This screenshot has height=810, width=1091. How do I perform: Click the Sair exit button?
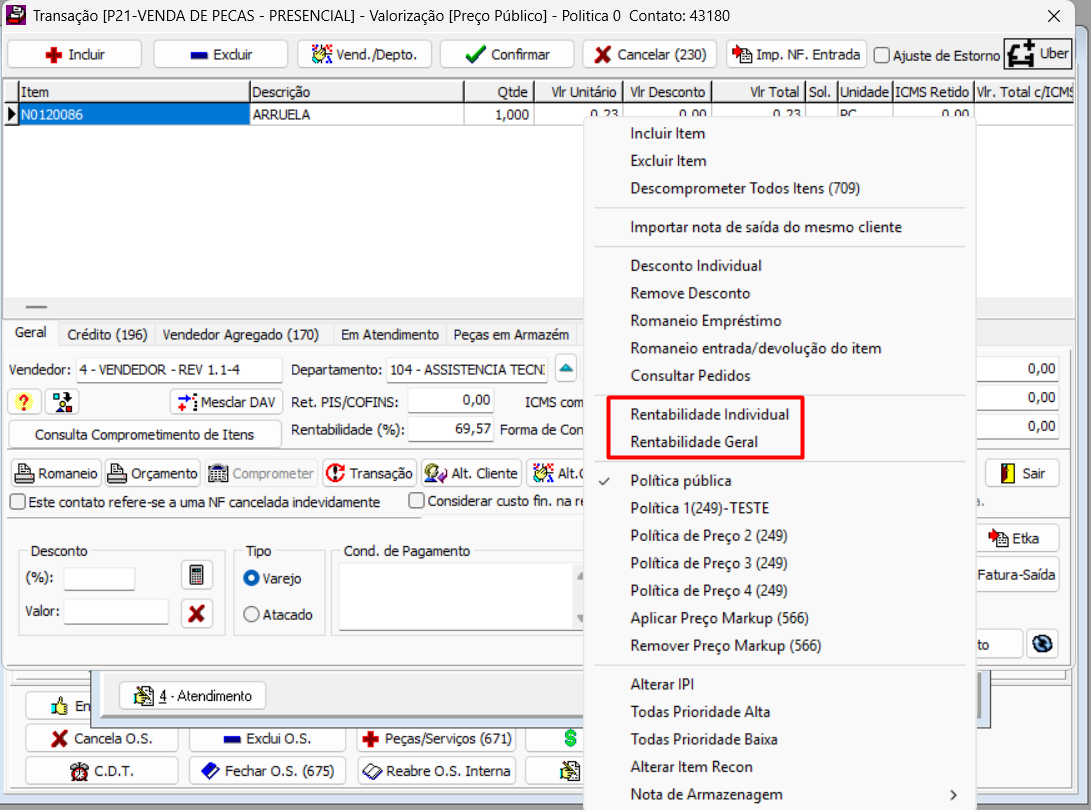[1022, 473]
